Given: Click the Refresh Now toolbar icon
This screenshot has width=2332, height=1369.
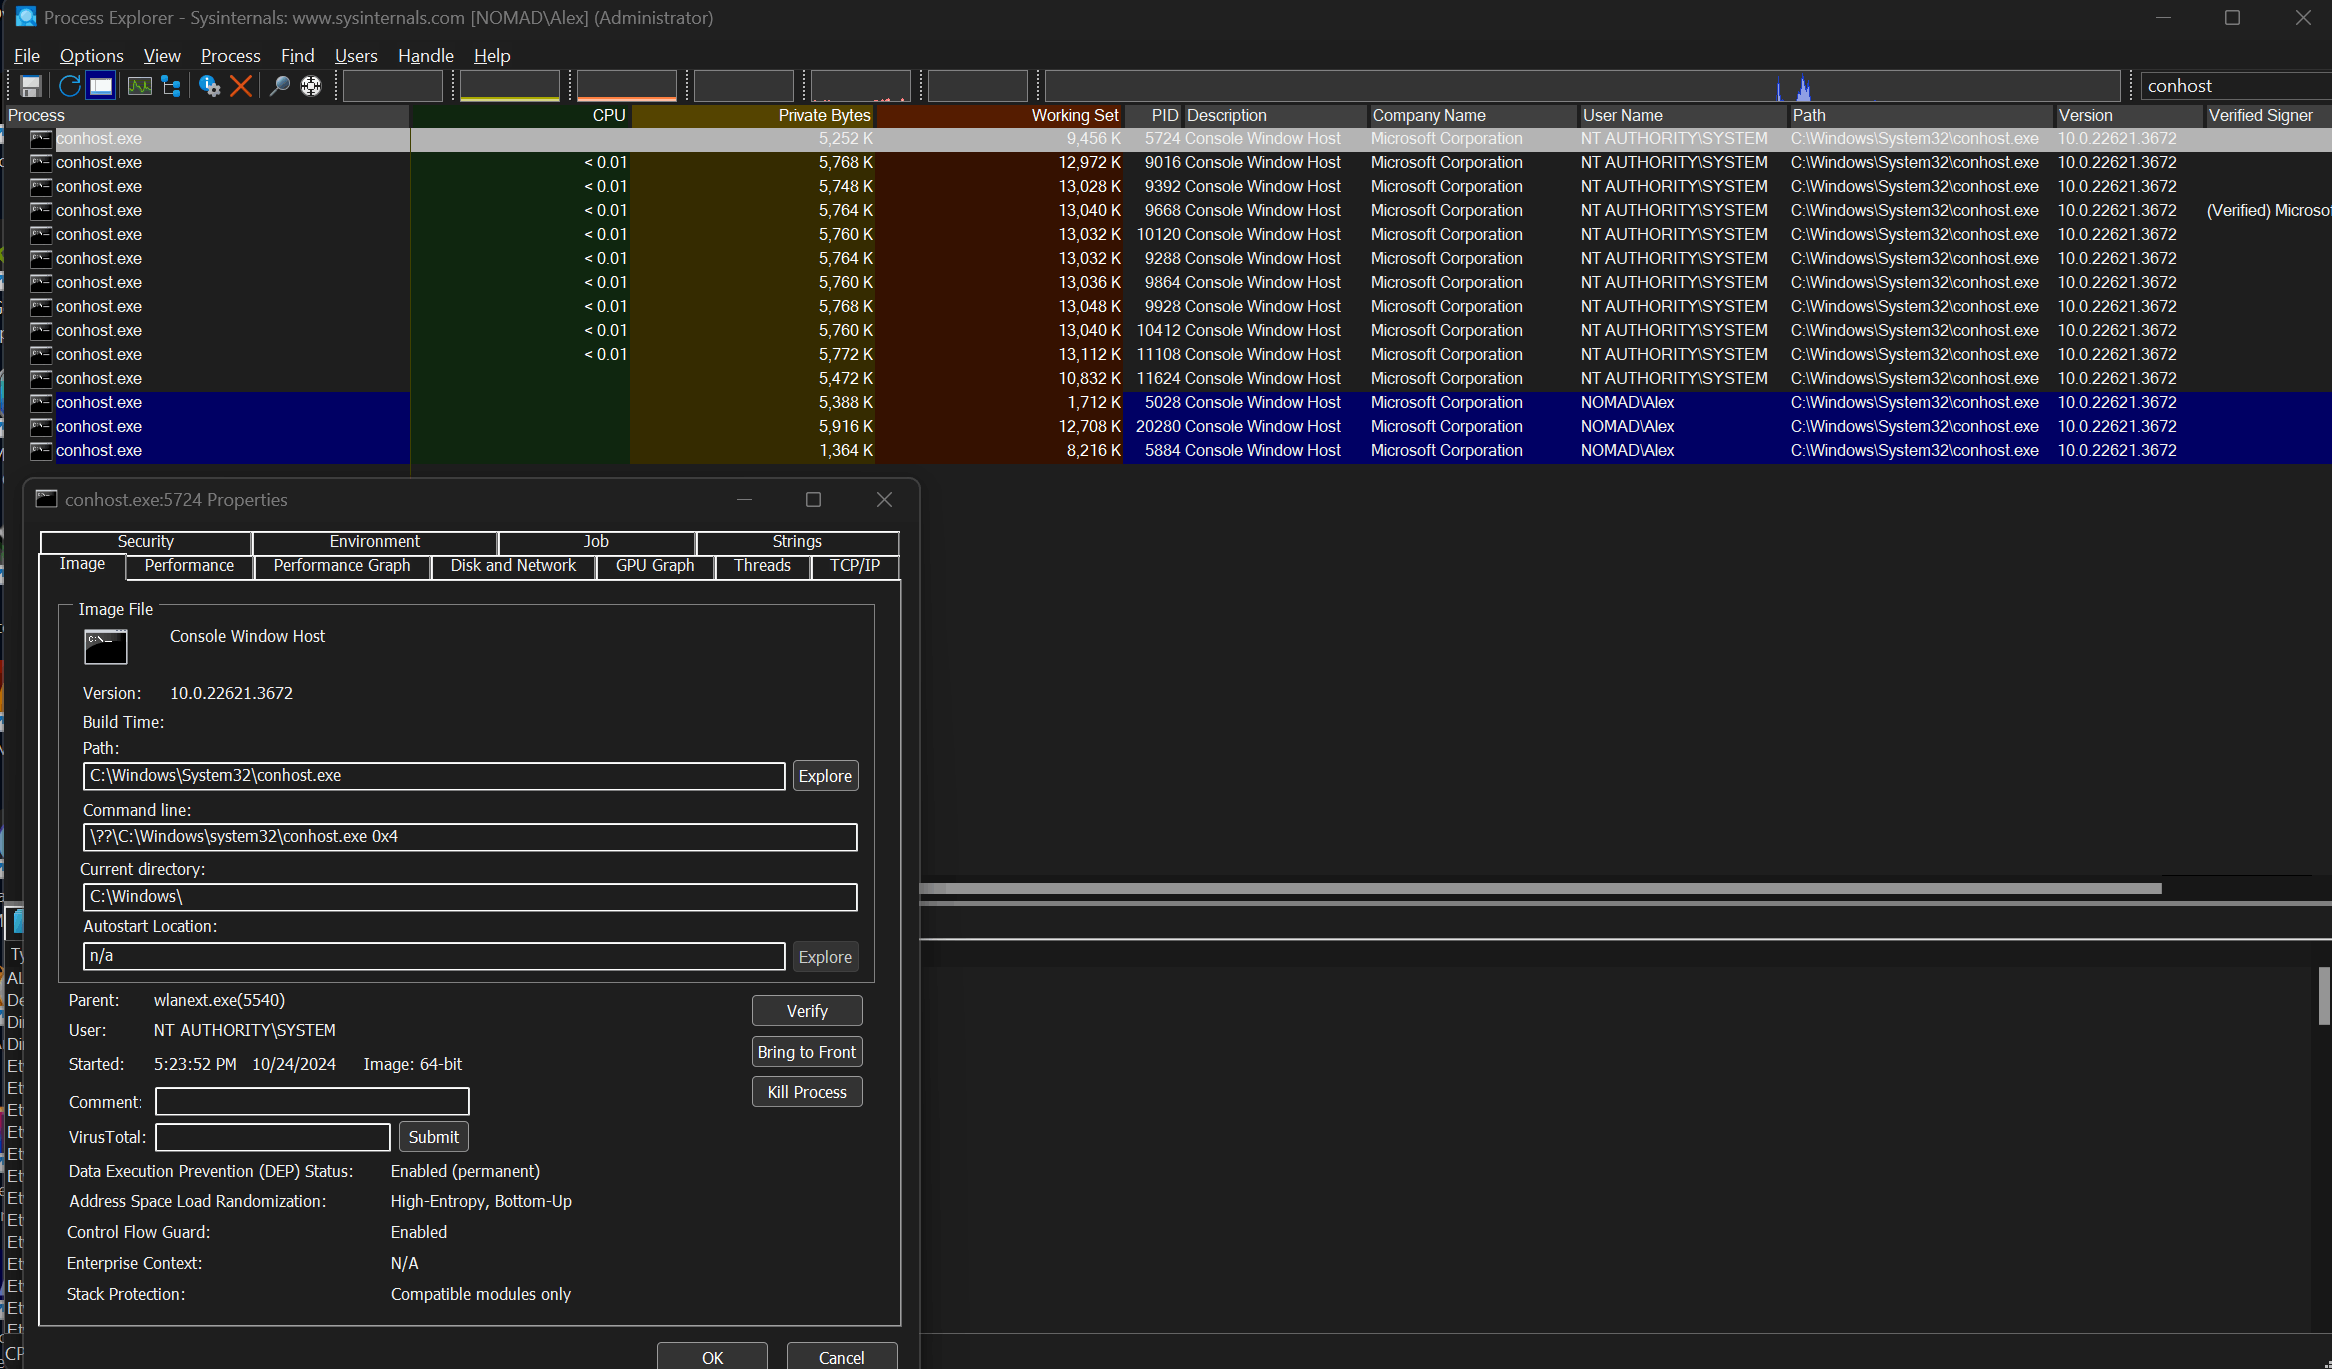Looking at the screenshot, I should click(69, 86).
